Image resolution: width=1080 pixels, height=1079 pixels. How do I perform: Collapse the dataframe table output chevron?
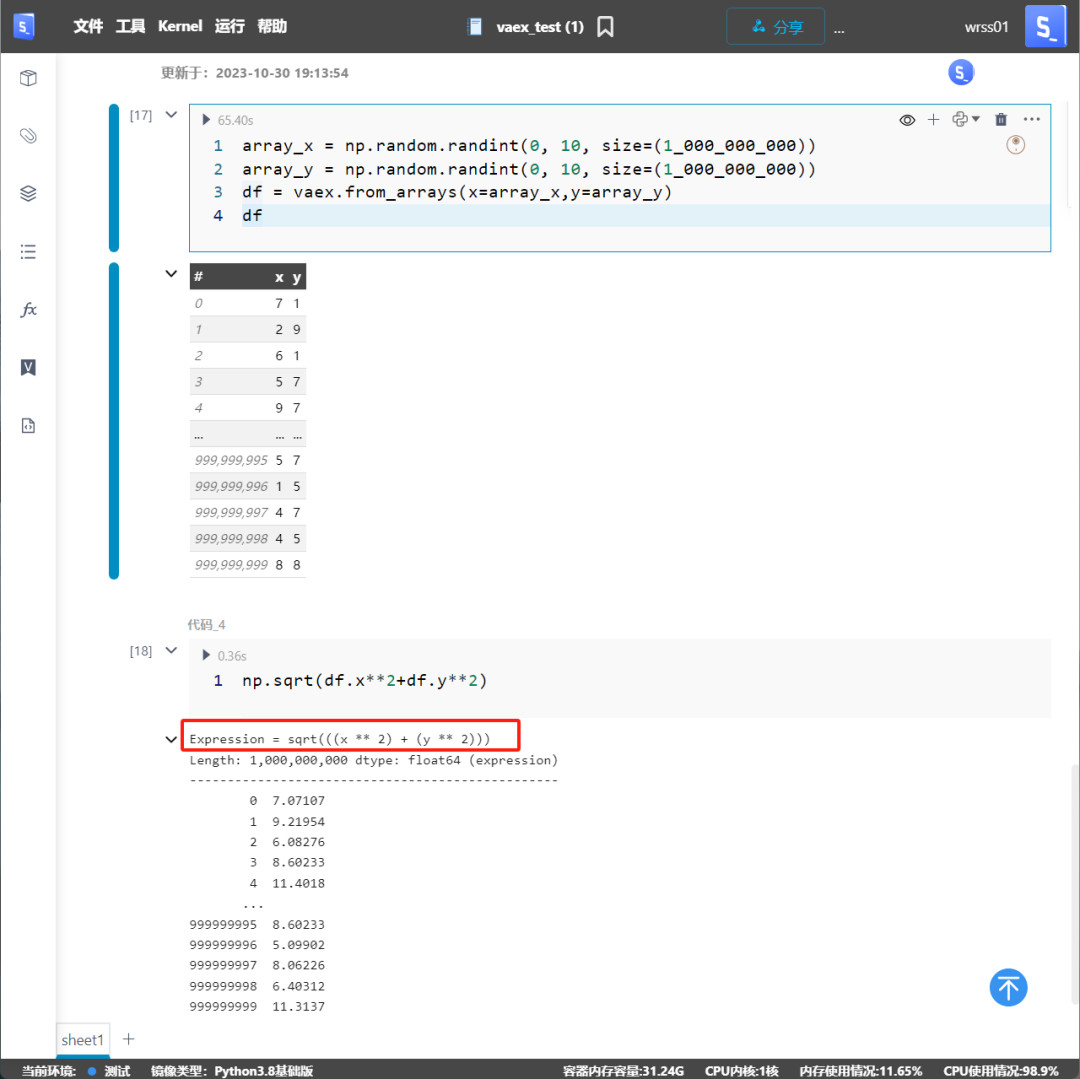click(x=172, y=274)
